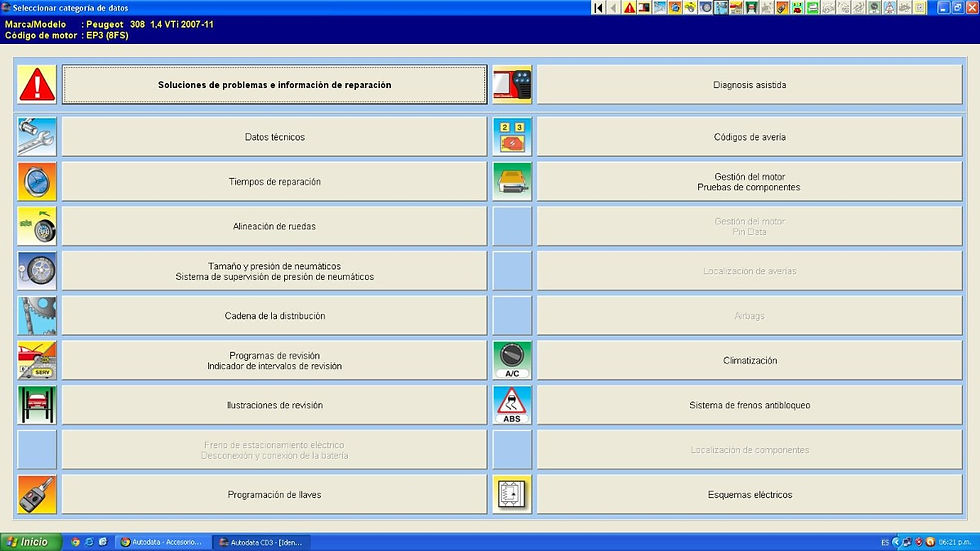Click the ES language indicator in system tray
Viewport: 980px width, 551px height.
tap(885, 542)
